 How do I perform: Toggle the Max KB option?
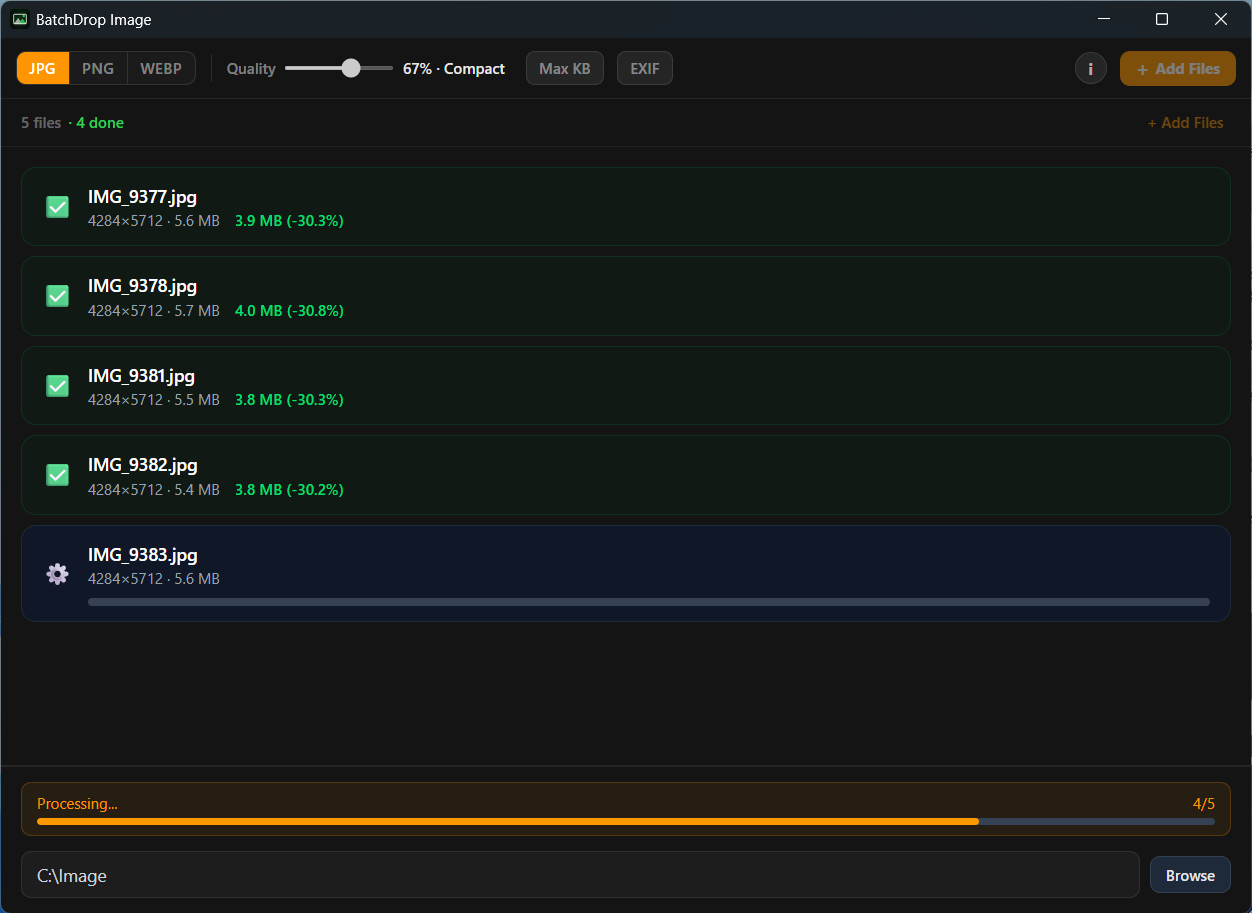[565, 68]
